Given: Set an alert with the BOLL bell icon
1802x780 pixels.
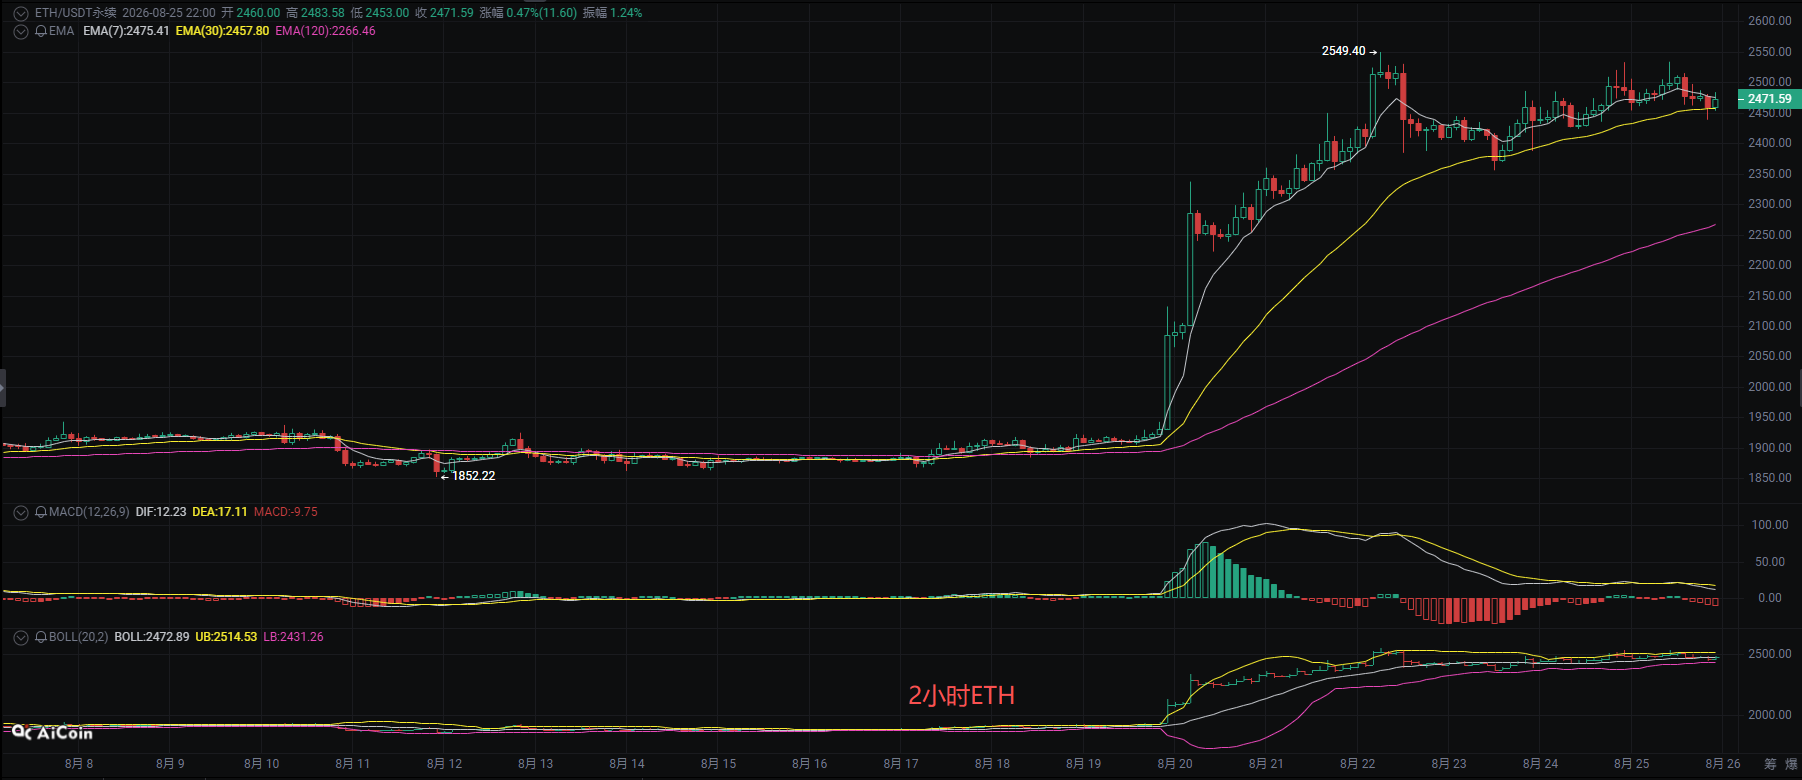Looking at the screenshot, I should pyautogui.click(x=41, y=637).
